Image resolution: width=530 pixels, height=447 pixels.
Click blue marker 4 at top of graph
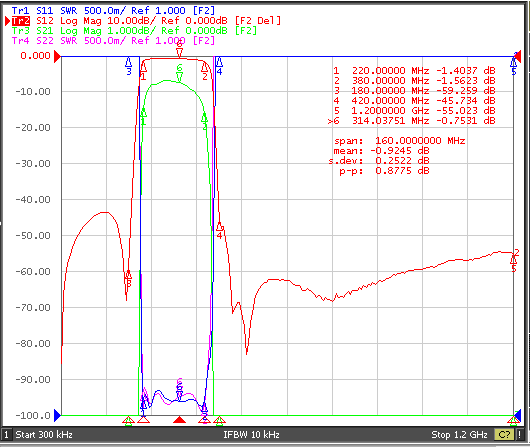[x=219, y=66]
